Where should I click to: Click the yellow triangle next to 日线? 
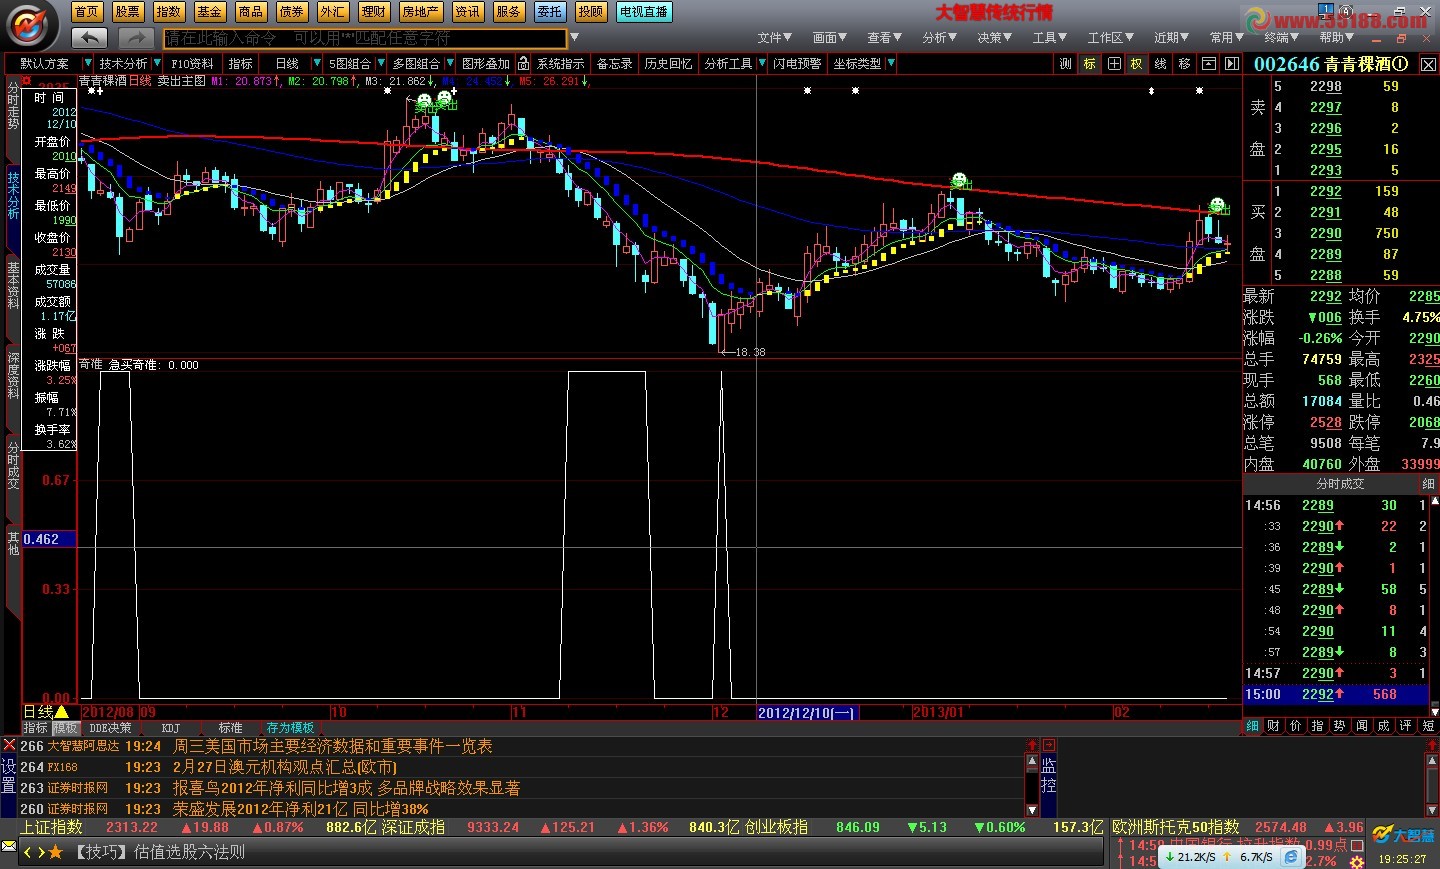coord(62,712)
